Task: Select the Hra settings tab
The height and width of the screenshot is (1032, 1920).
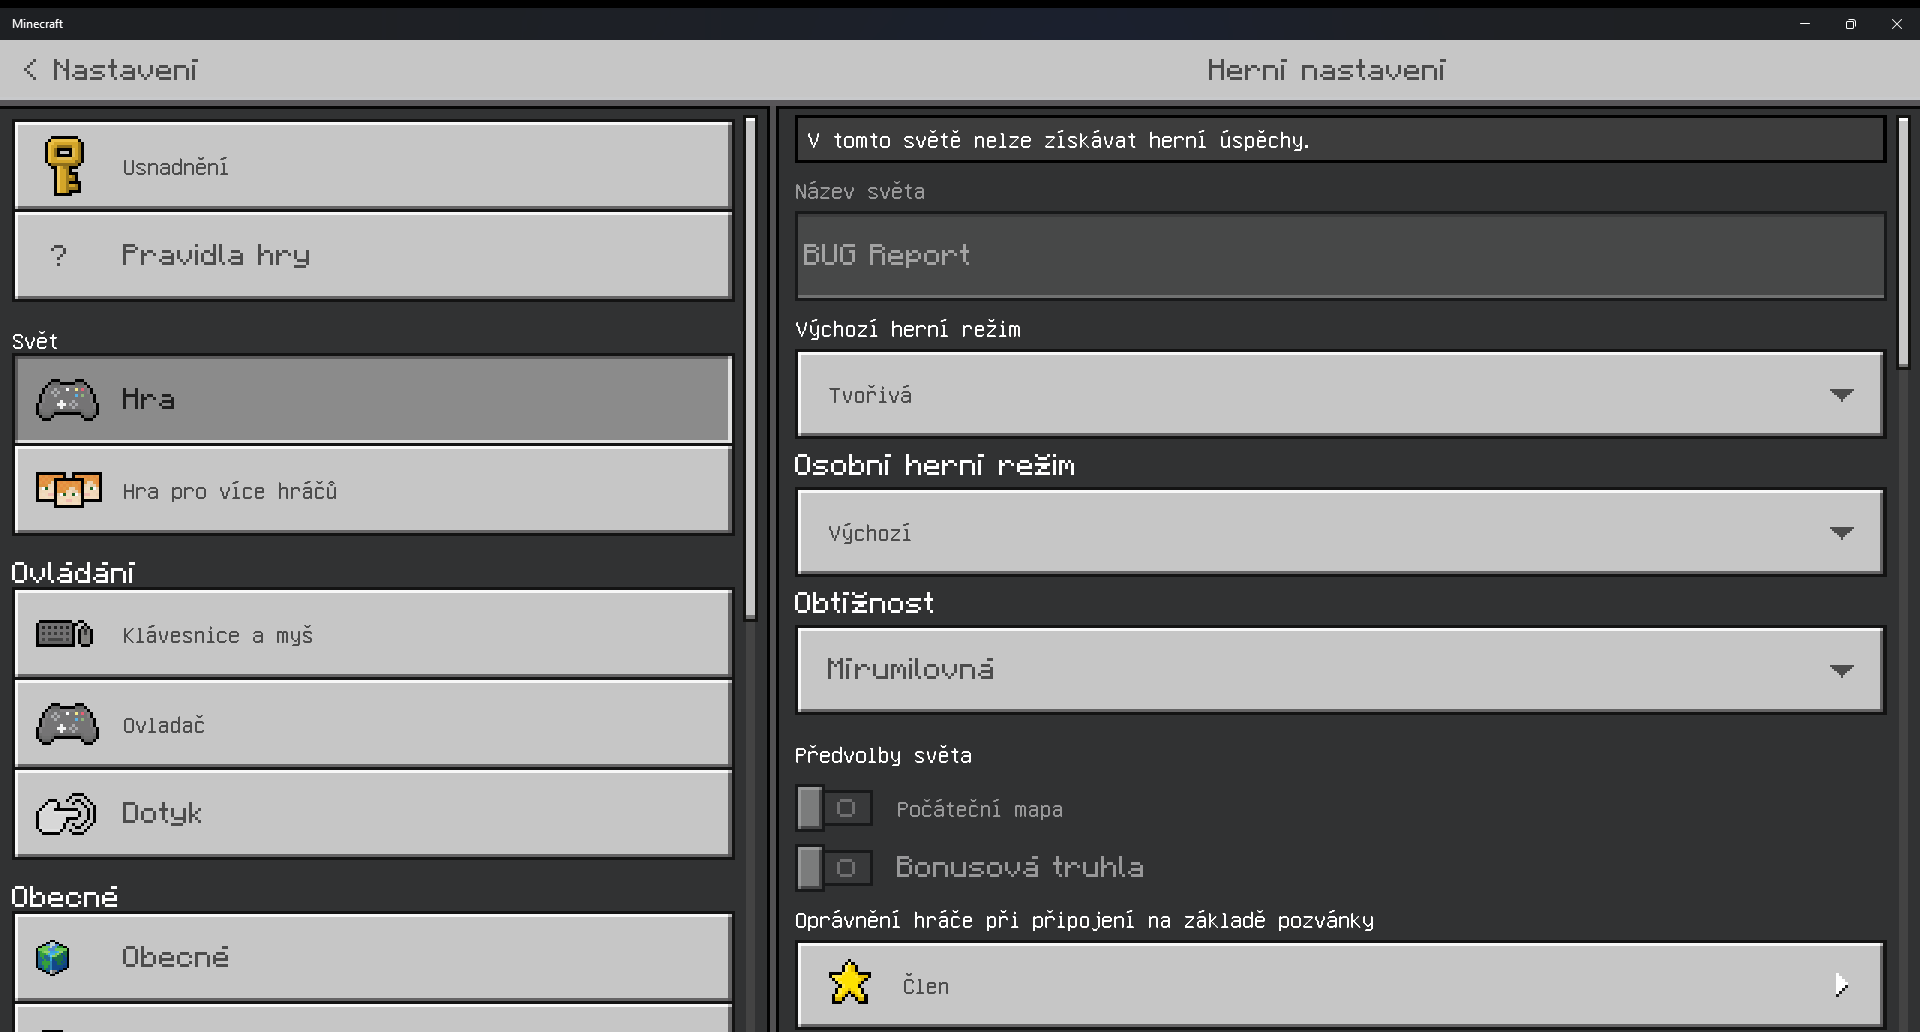Action: tap(373, 399)
